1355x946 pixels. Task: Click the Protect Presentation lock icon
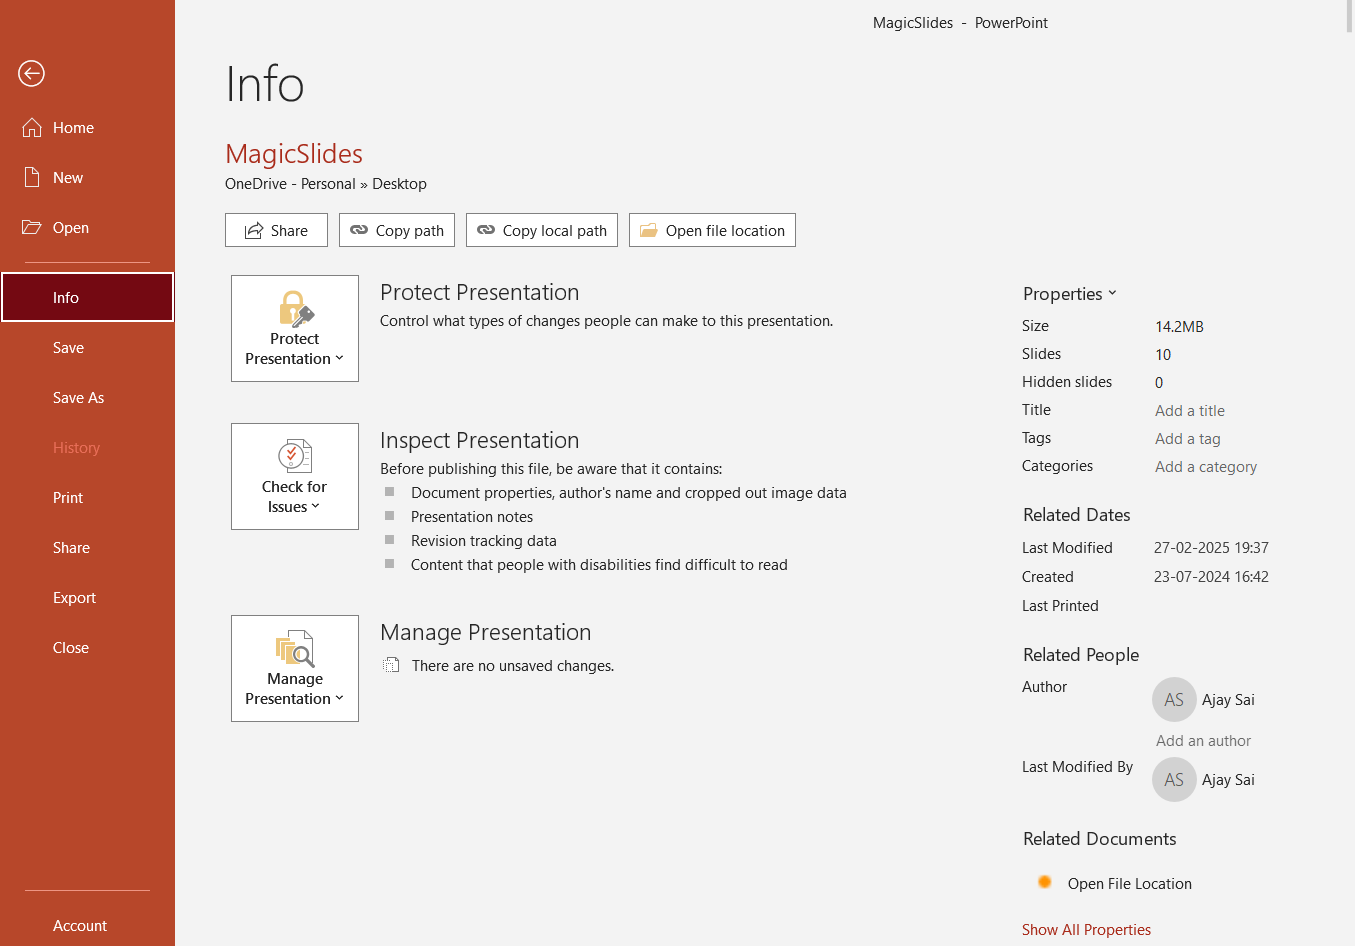(295, 309)
